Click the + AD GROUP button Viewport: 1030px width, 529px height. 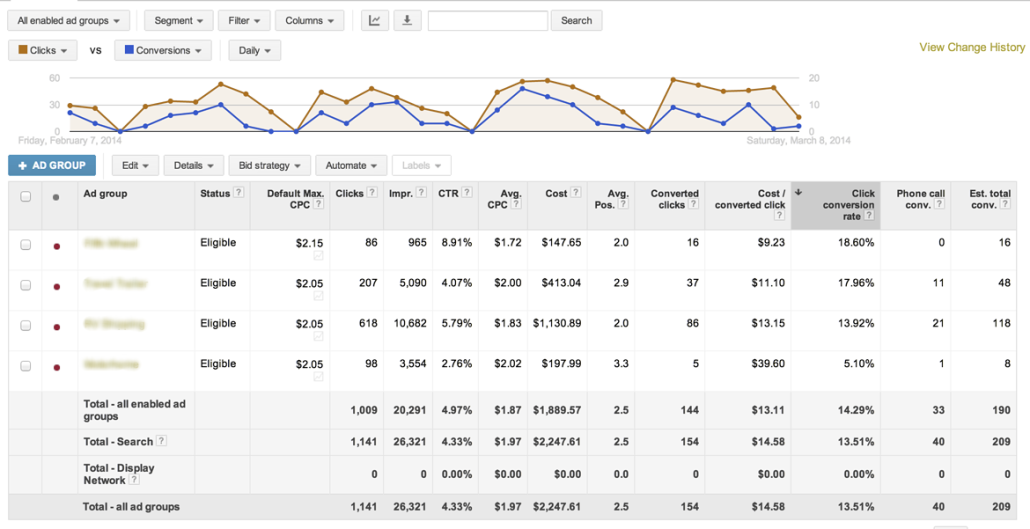point(52,166)
